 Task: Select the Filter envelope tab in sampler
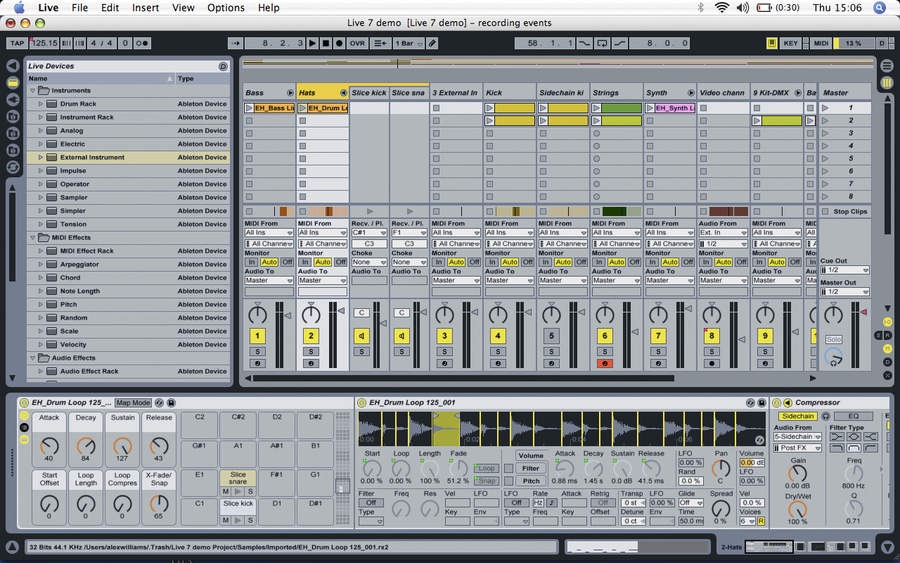coord(530,468)
